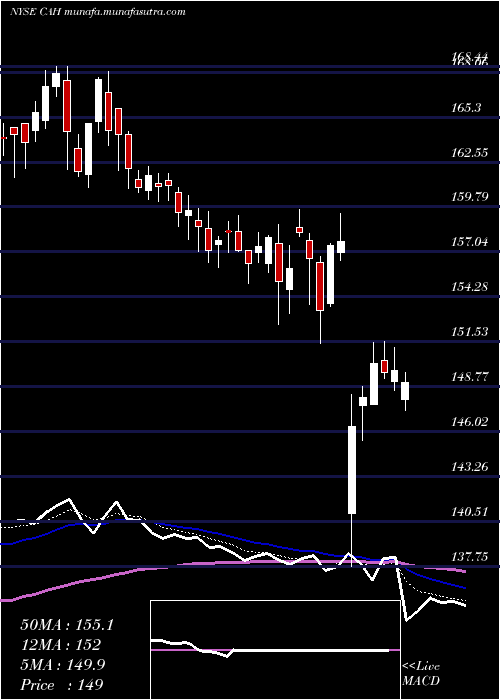The height and width of the screenshot is (700, 500).
Task: Click the 5MA : 149.9 readout
Action: tap(63, 665)
